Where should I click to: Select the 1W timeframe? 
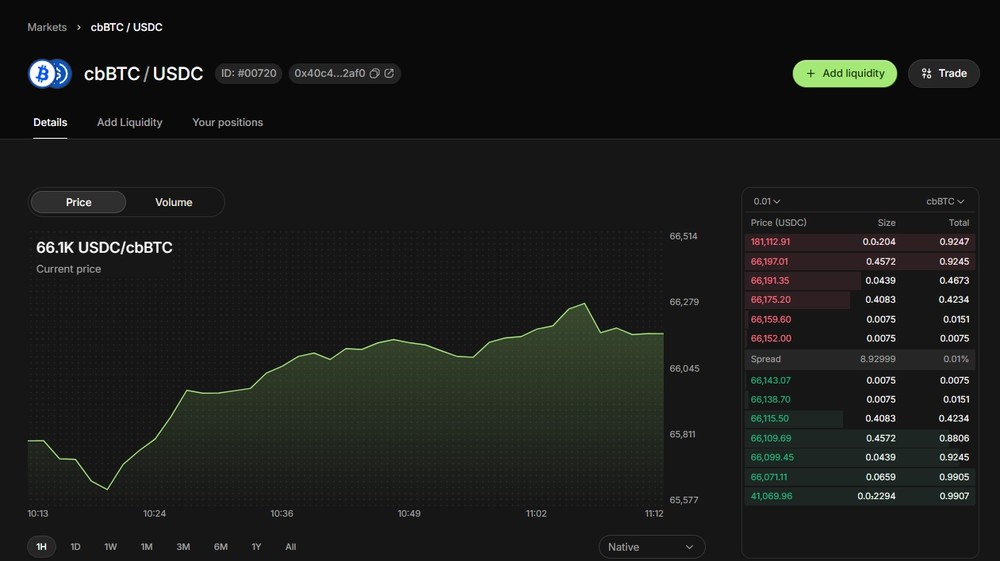[110, 546]
